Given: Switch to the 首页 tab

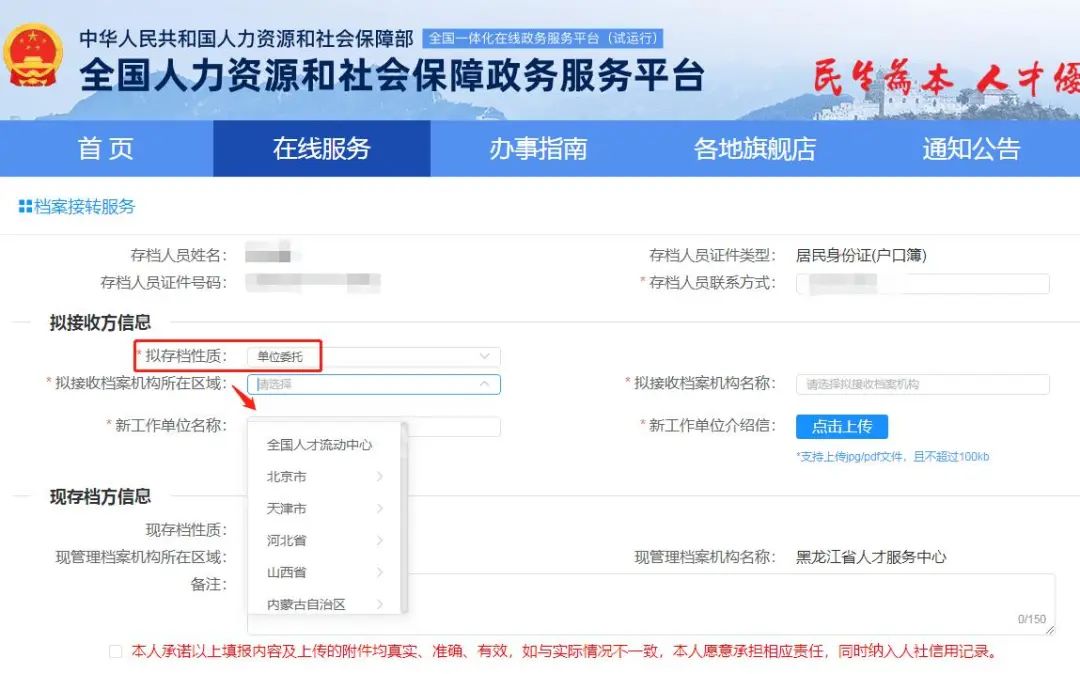Looking at the screenshot, I should pos(105,148).
